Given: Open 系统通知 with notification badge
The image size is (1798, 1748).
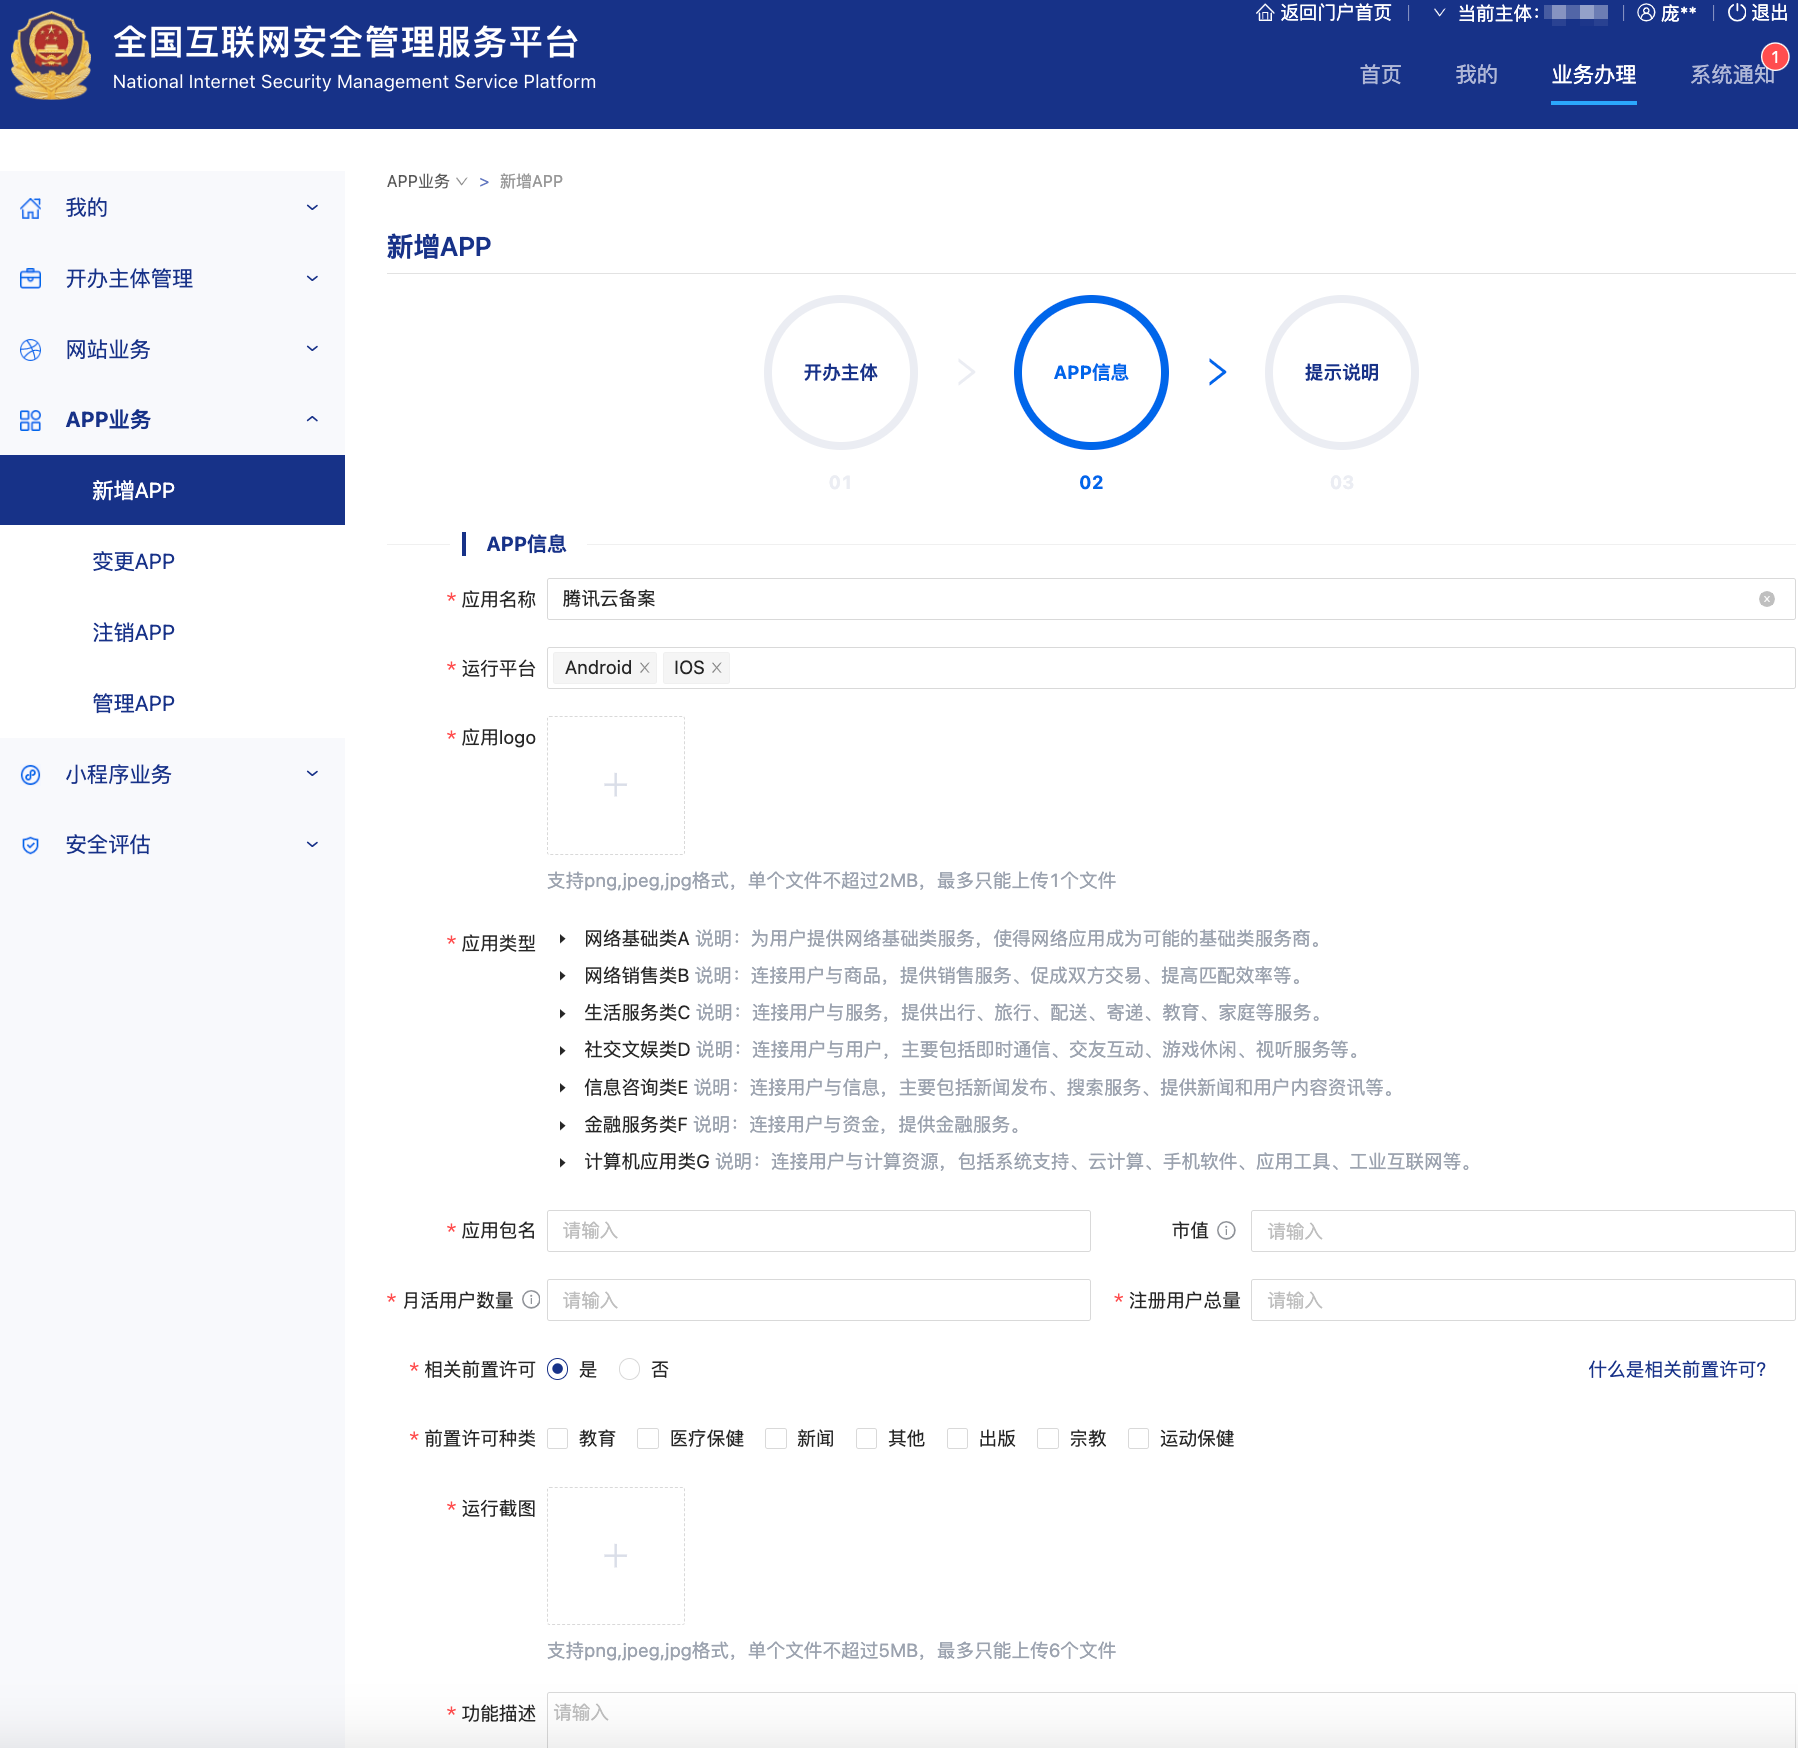Looking at the screenshot, I should click(1733, 74).
